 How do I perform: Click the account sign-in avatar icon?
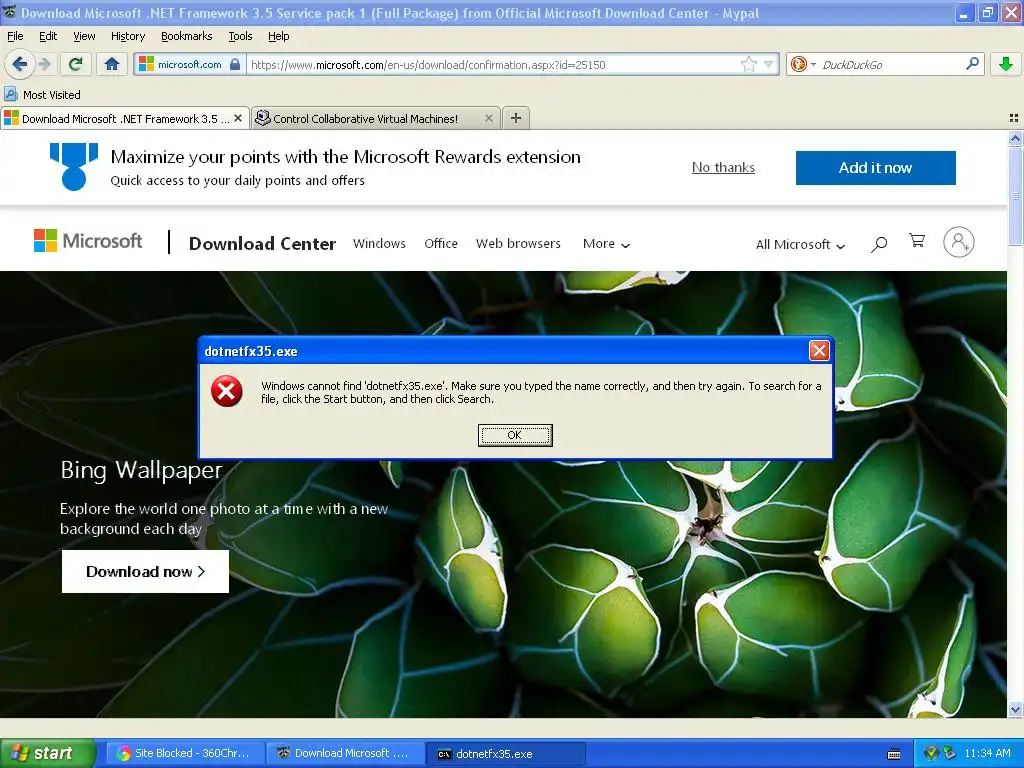(959, 242)
